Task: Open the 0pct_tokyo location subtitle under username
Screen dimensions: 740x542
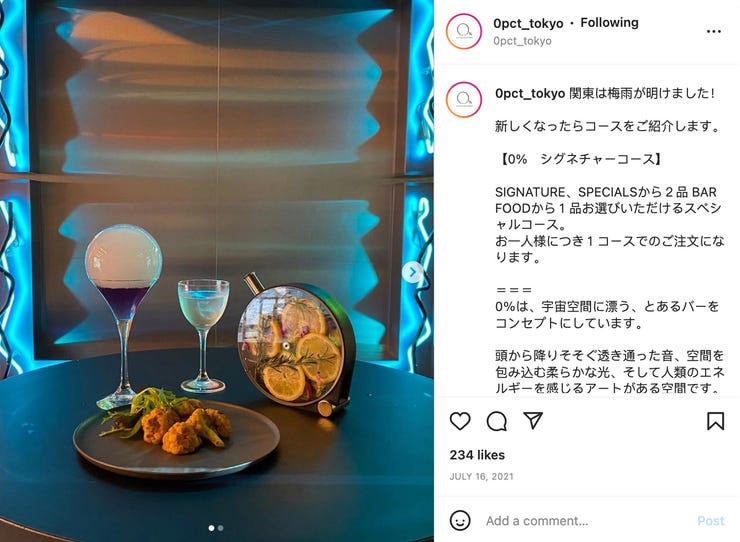Action: coord(522,41)
